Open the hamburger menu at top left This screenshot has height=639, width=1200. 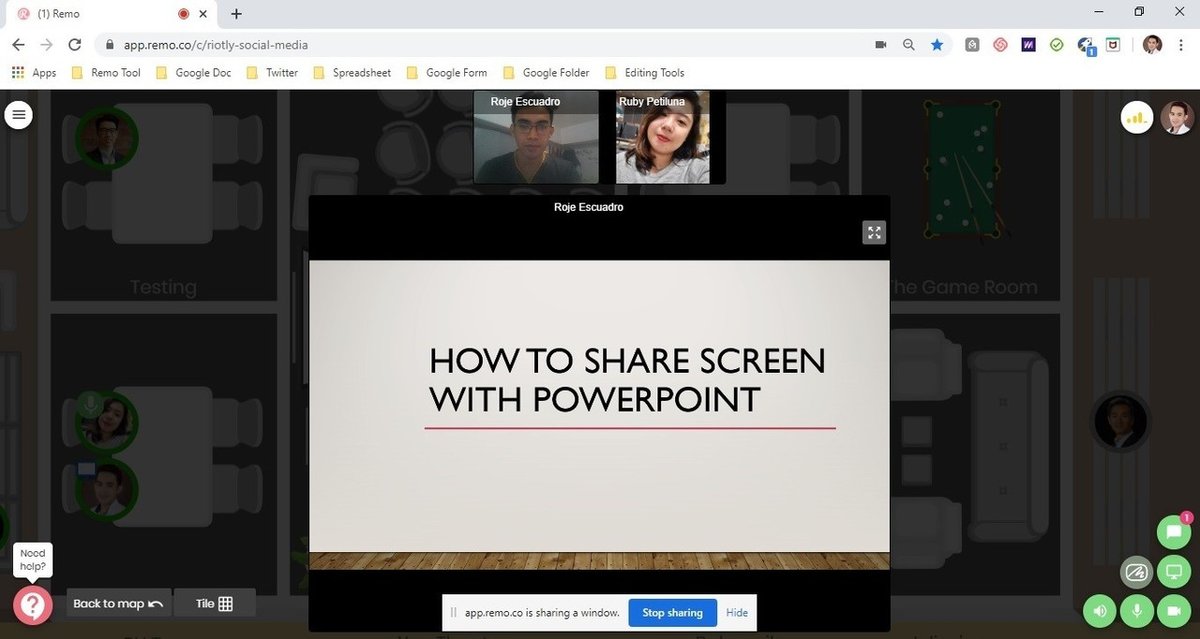coord(19,115)
